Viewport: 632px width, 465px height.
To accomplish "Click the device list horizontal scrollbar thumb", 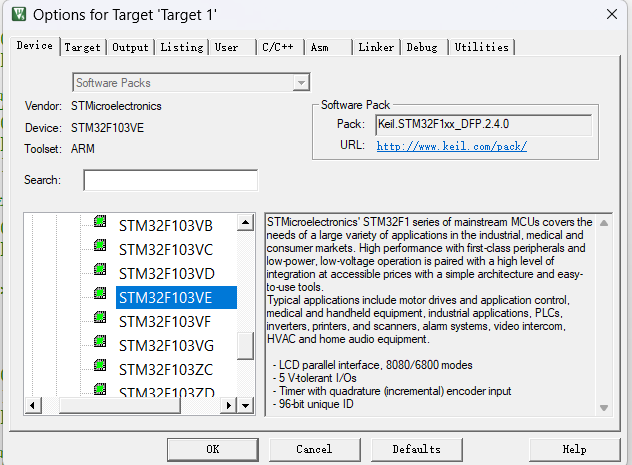I will click(x=120, y=405).
